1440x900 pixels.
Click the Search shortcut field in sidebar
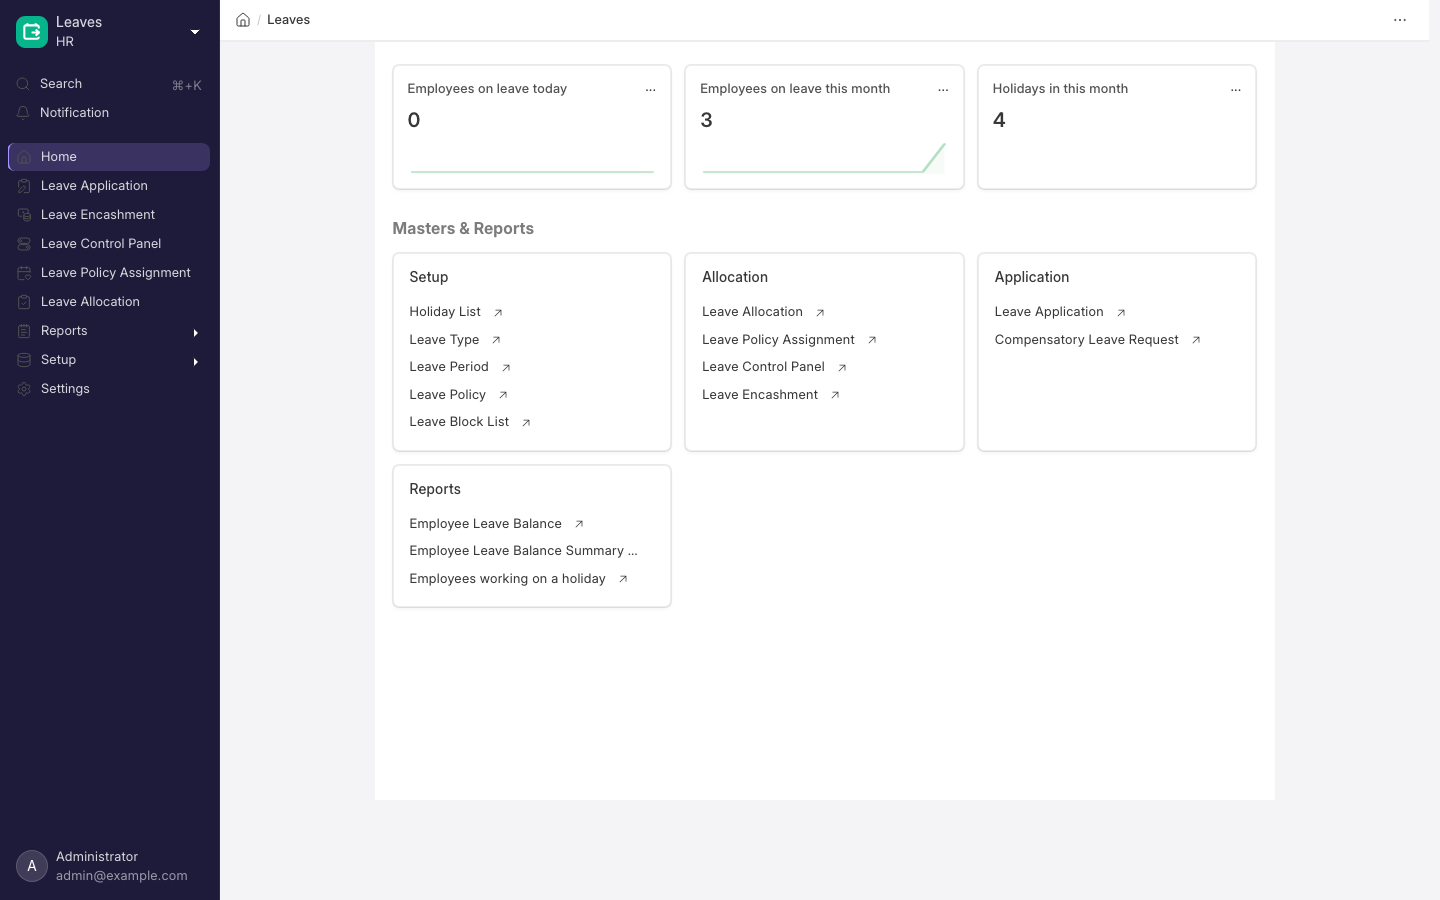click(109, 84)
